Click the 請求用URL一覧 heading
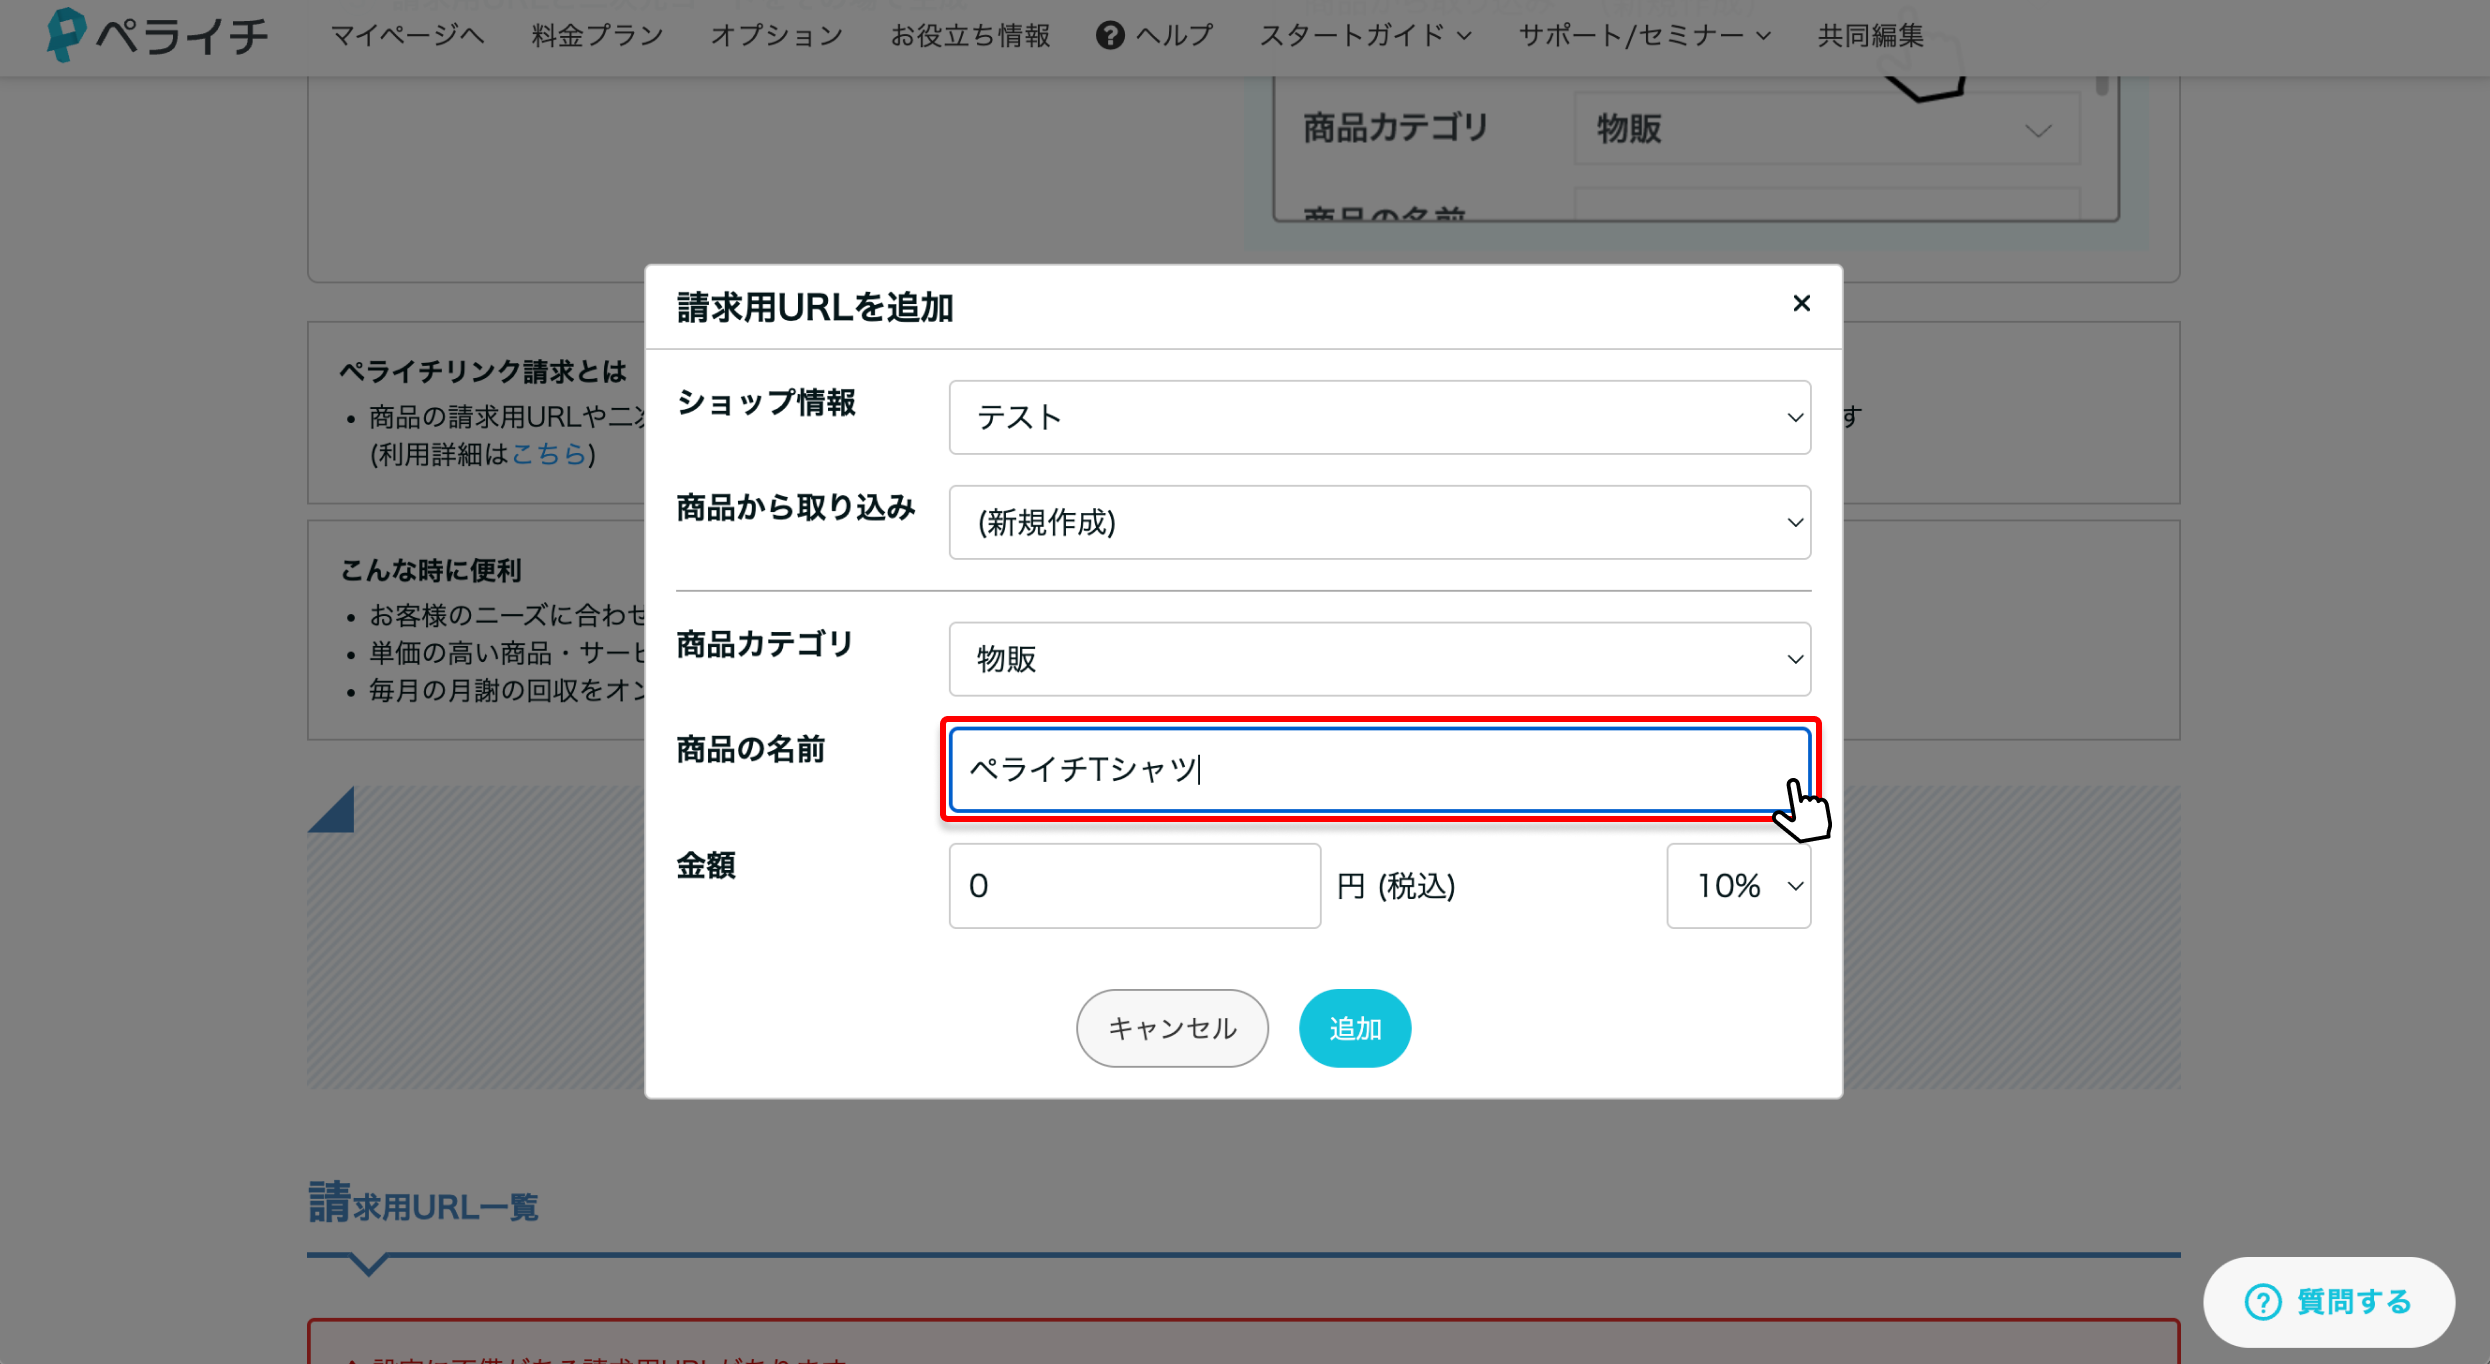 click(423, 1204)
